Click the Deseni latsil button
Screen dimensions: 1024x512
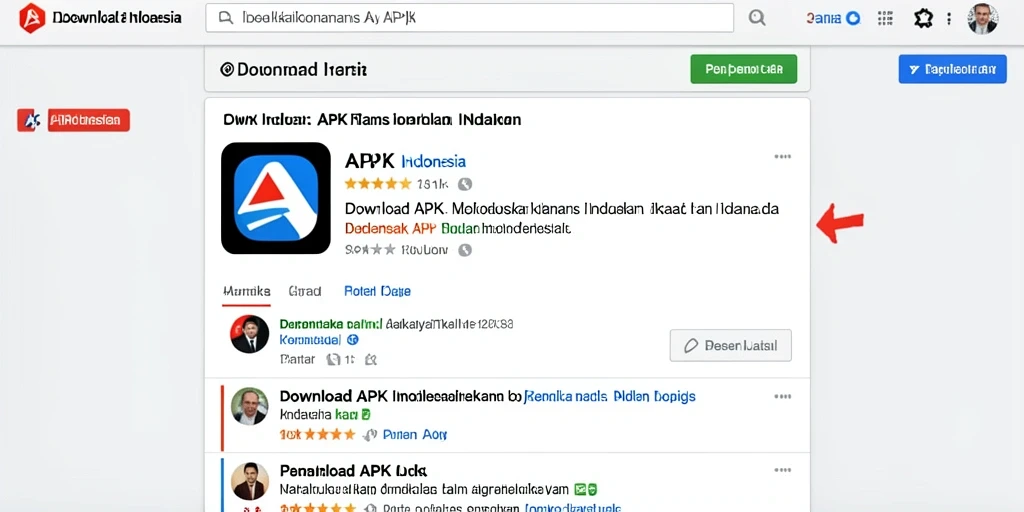click(x=731, y=345)
